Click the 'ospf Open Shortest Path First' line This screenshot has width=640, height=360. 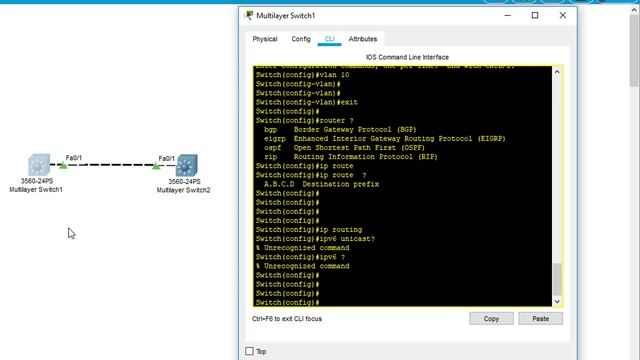[344, 148]
